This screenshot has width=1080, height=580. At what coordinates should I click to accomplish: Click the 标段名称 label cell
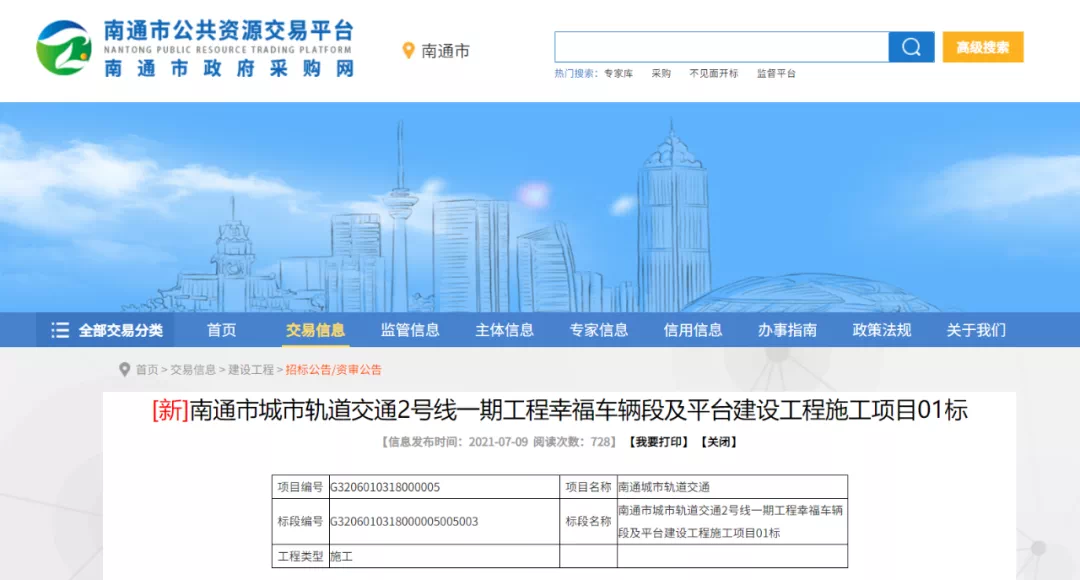(588, 521)
